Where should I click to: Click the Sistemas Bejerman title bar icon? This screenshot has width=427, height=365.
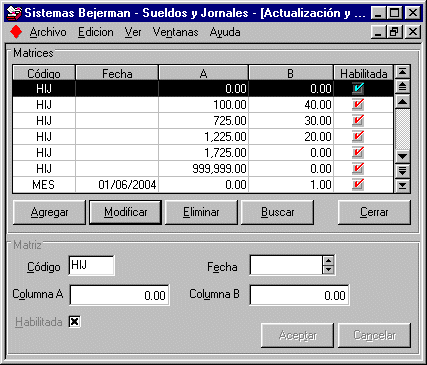[x=14, y=13]
